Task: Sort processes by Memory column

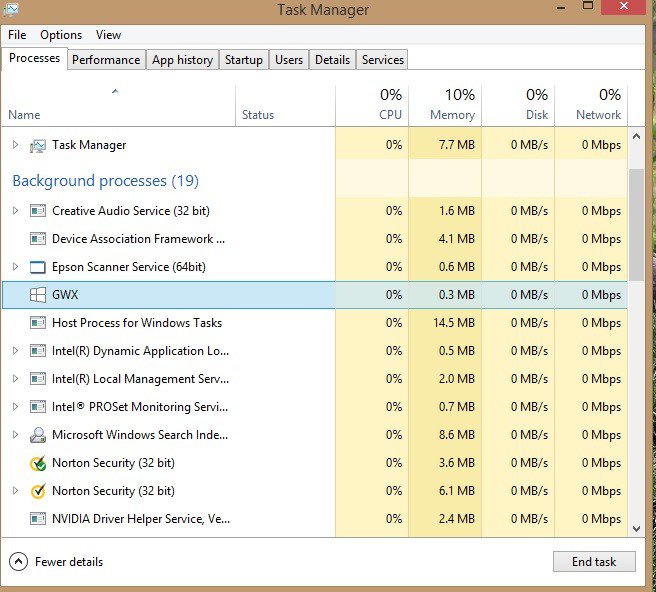Action: tap(451, 104)
